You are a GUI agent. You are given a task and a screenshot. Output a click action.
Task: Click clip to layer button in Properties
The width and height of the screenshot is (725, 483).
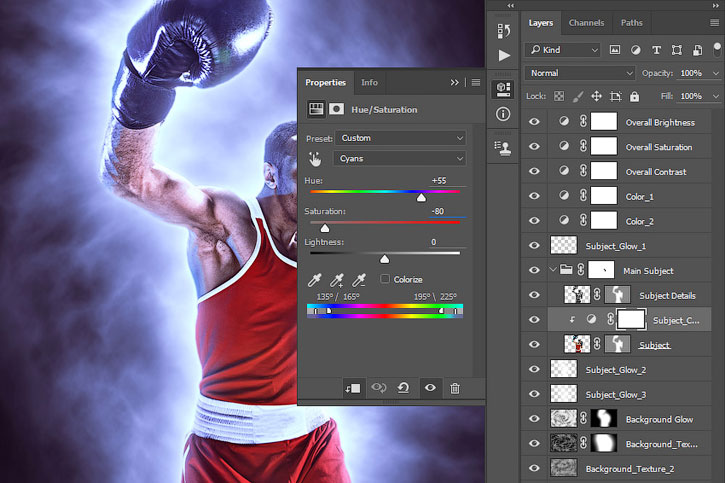point(353,388)
